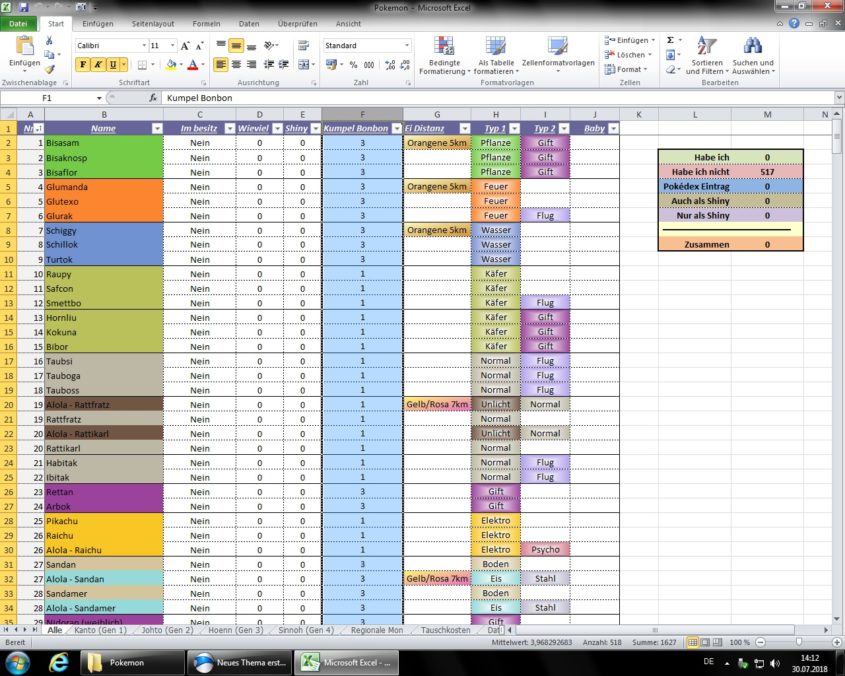The image size is (845, 676).
Task: Click the Einfügen paste clipboard icon
Action: (x=24, y=46)
